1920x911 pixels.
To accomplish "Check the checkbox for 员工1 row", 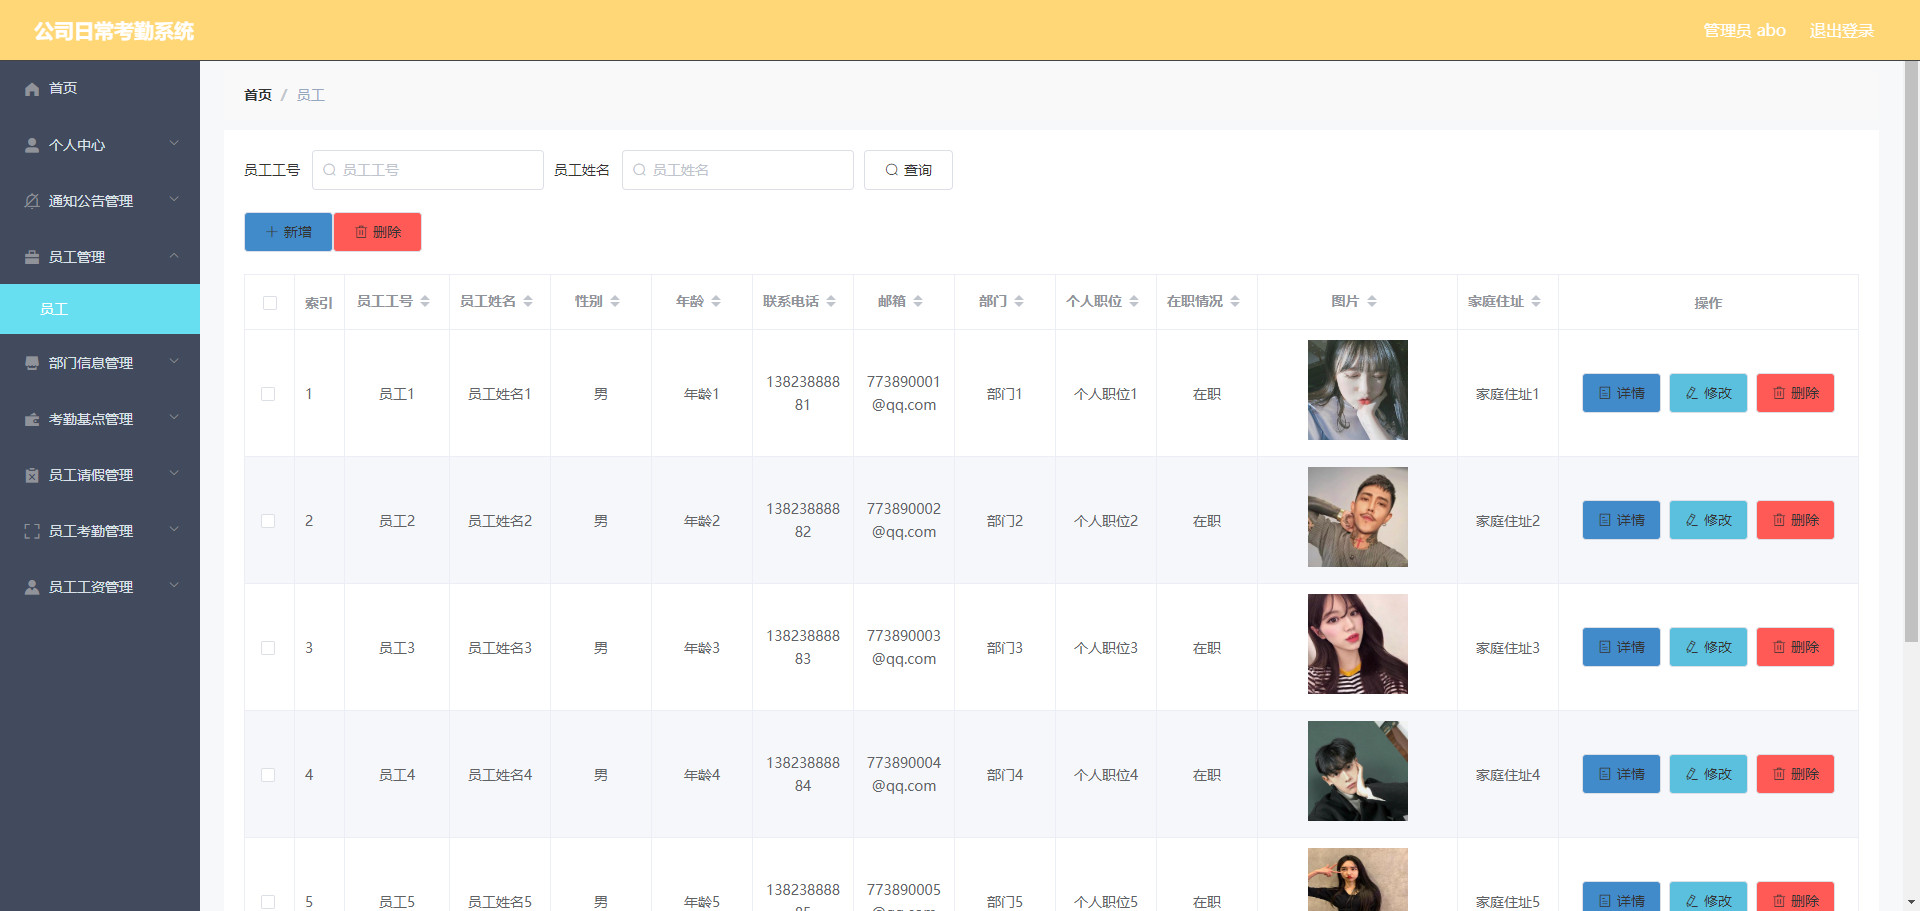I will (268, 394).
